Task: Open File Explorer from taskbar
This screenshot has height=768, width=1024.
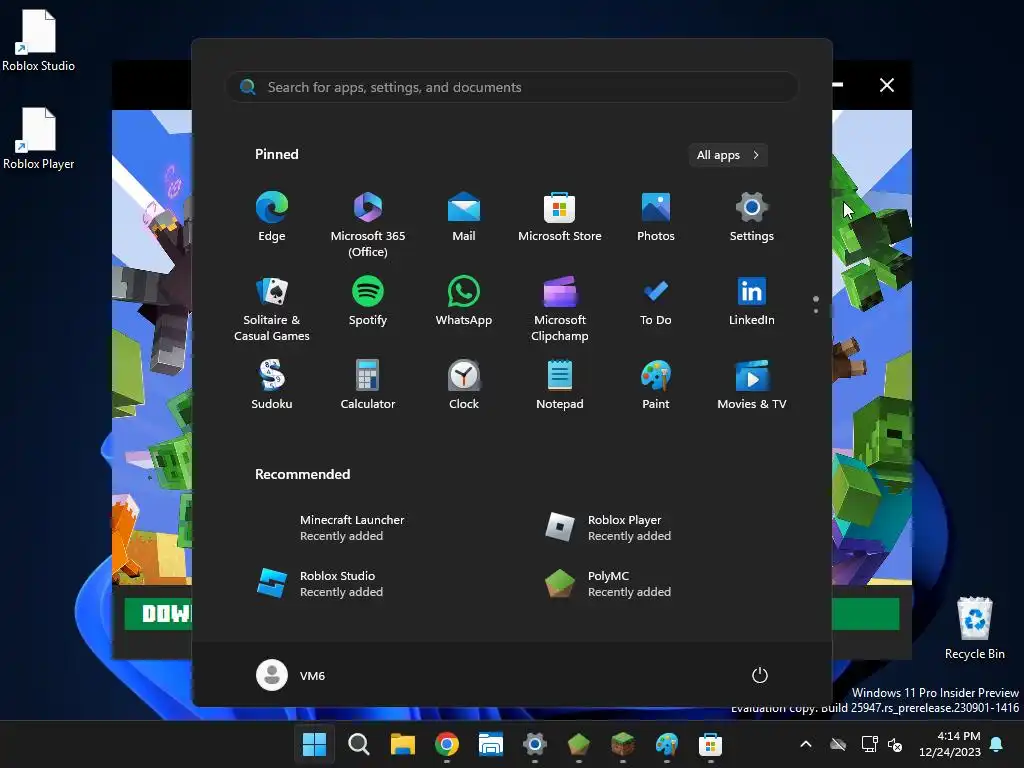Action: click(402, 744)
